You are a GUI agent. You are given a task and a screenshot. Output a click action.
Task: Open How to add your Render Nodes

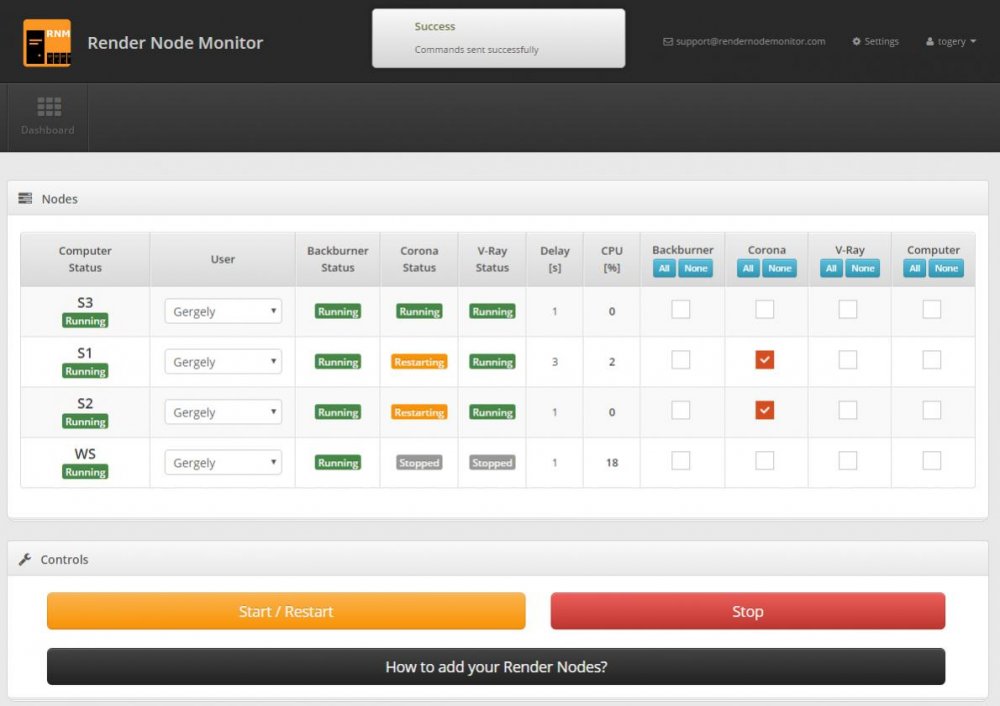click(x=496, y=667)
